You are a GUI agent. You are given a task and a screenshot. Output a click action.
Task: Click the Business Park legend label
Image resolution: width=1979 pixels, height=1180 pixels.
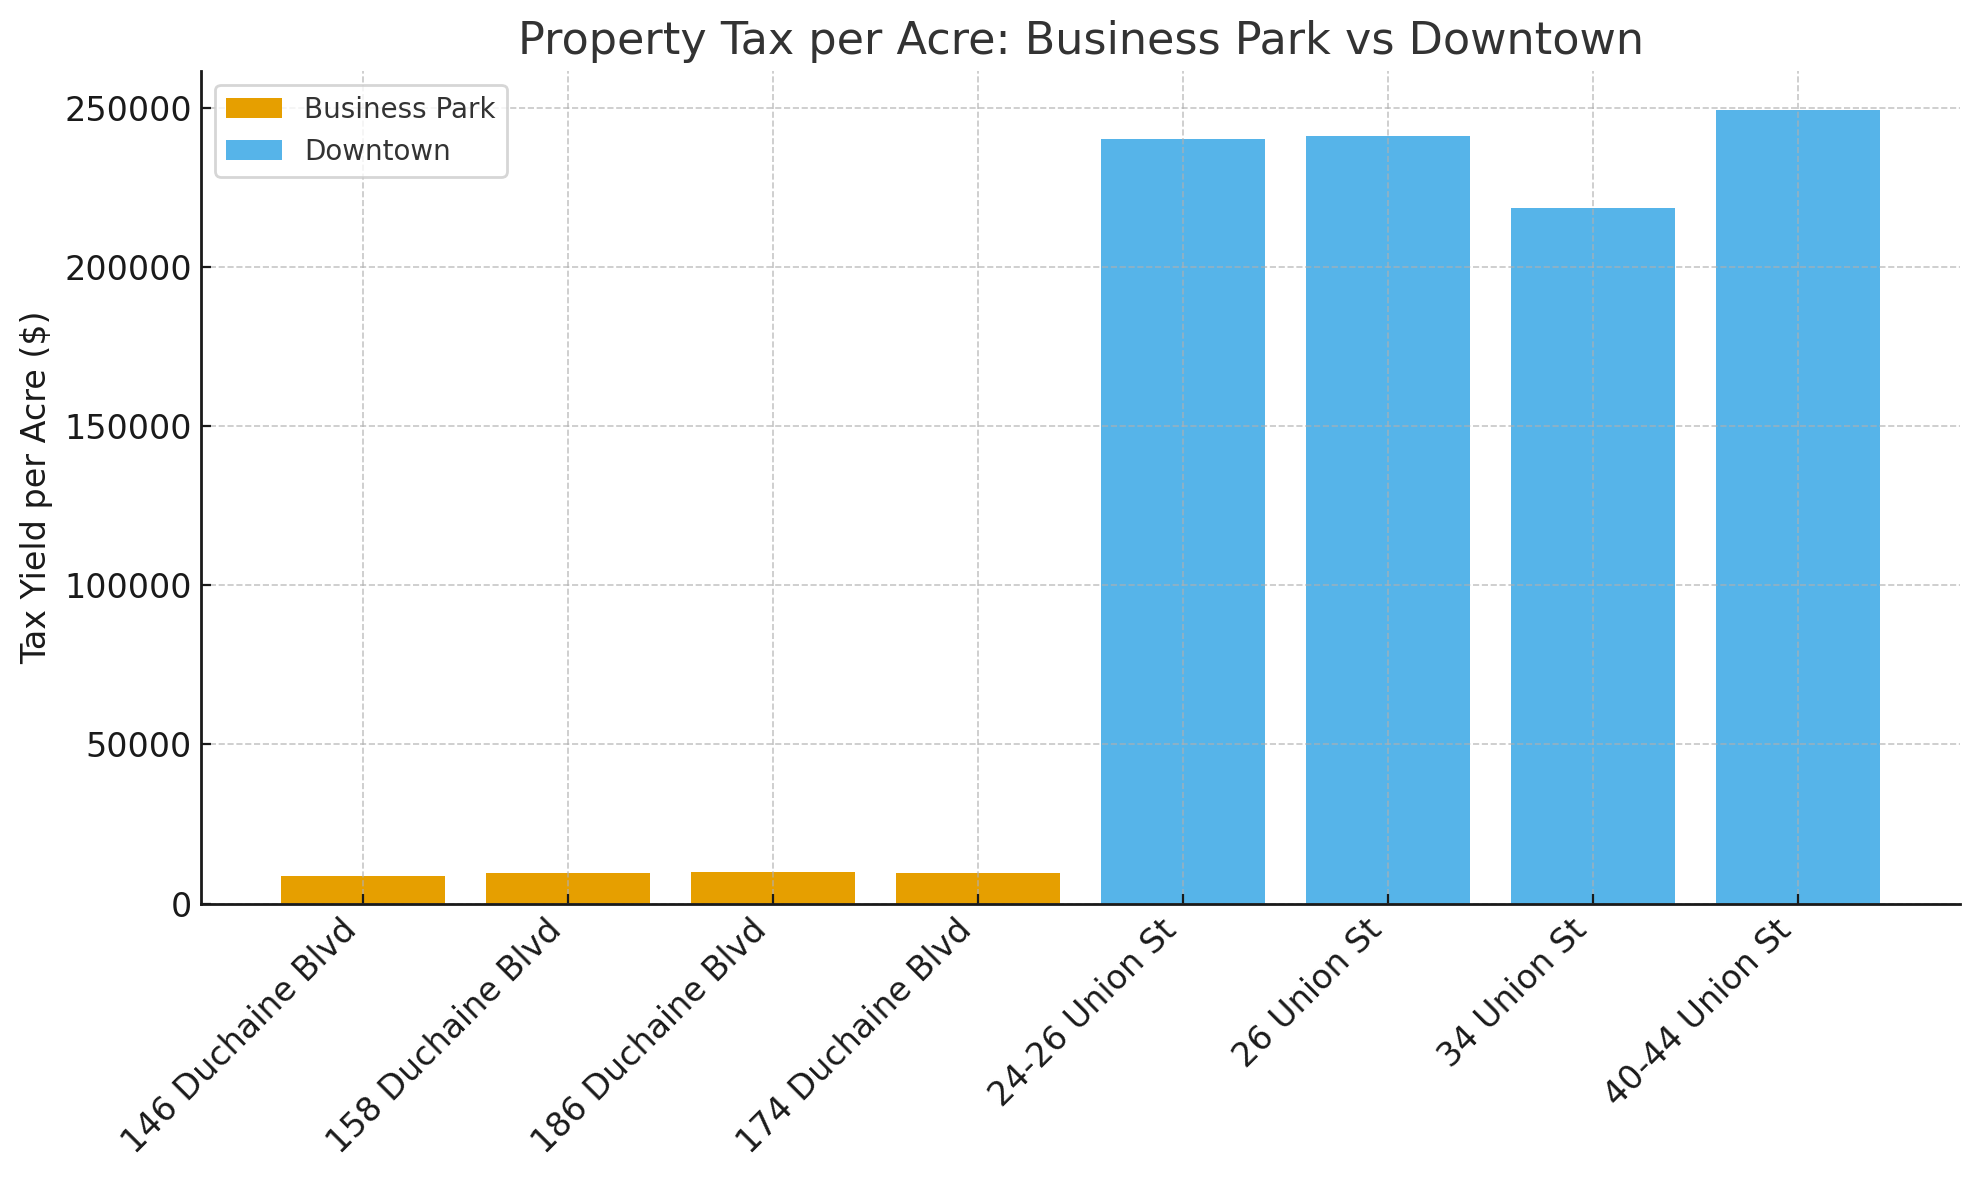point(399,108)
